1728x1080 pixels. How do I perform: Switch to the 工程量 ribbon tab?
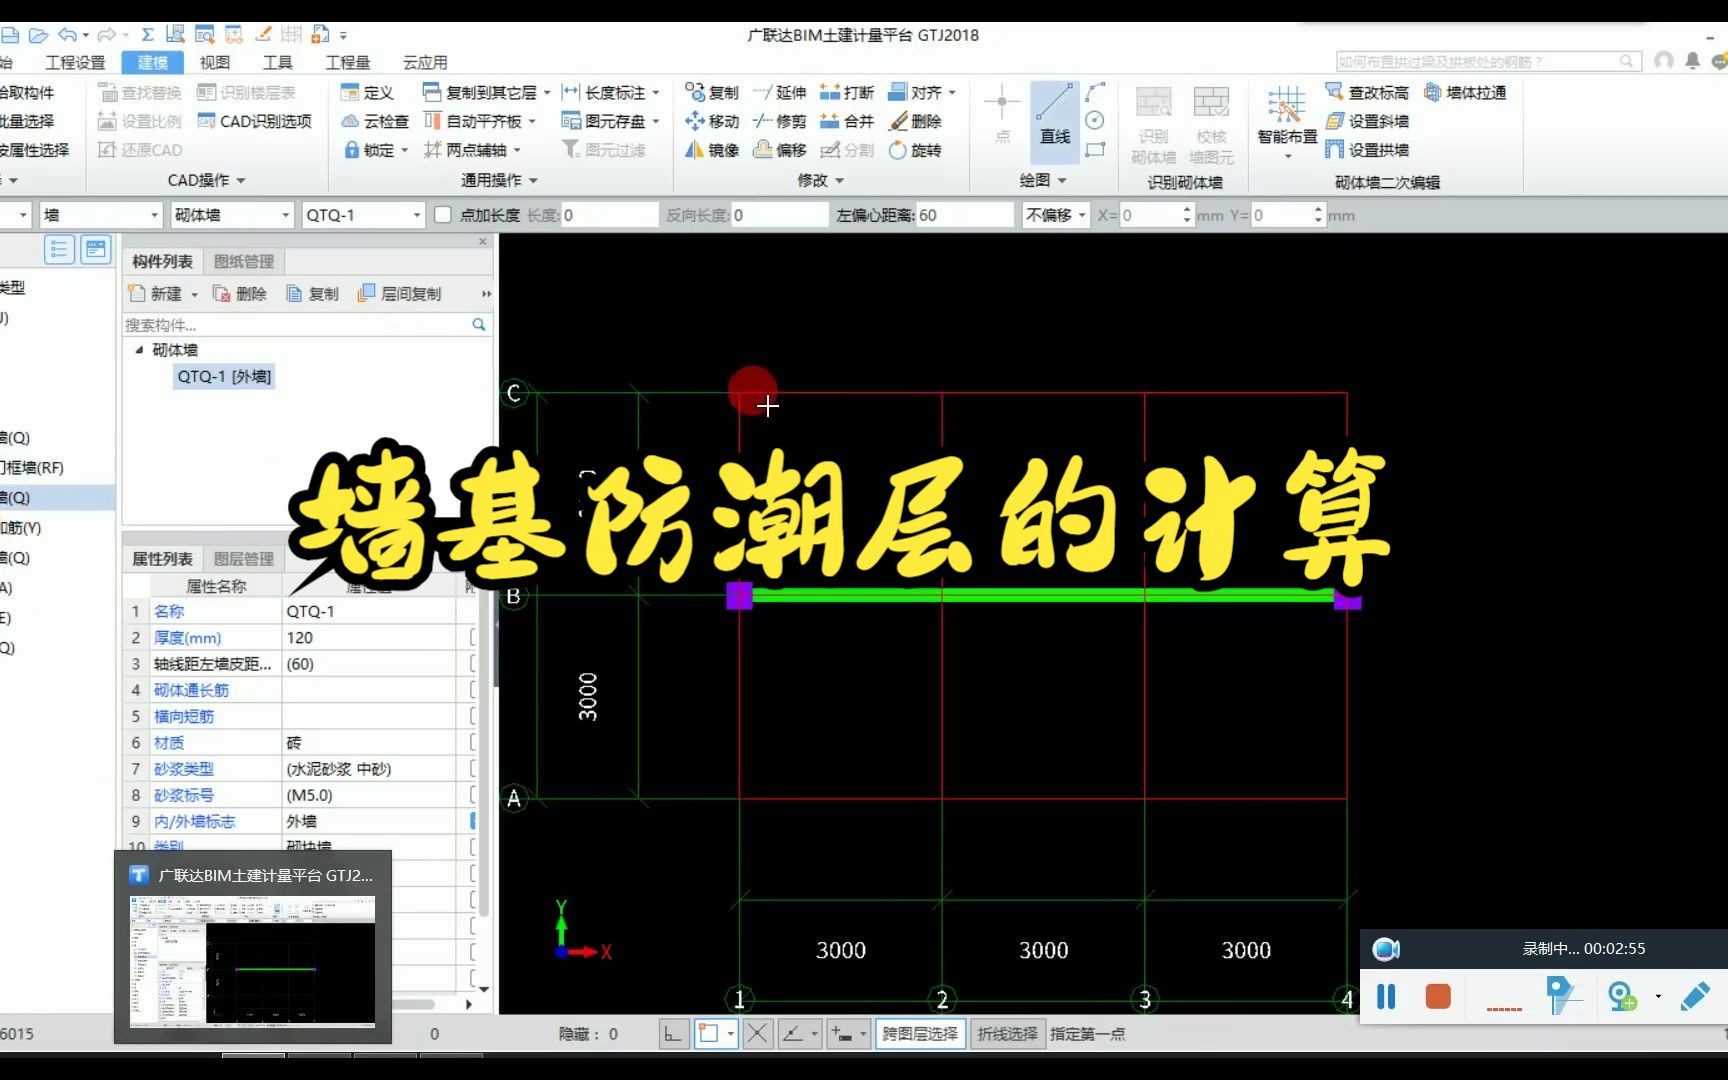point(348,62)
